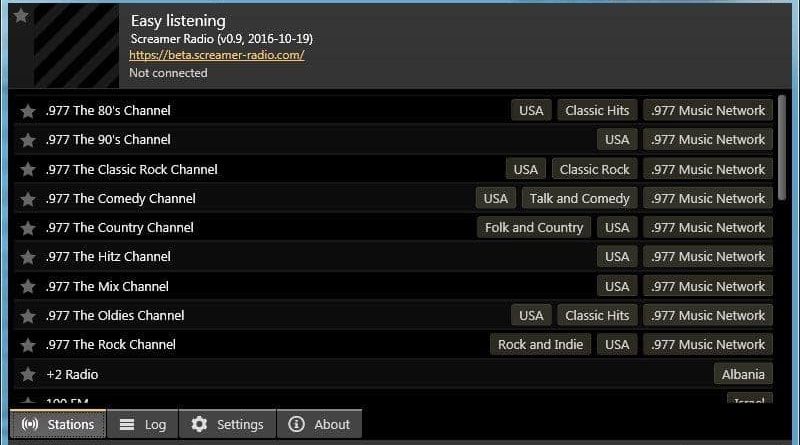Click star next to .977 The Mix Channel
Viewport: 800px width, 445px height.
pyautogui.click(x=28, y=287)
